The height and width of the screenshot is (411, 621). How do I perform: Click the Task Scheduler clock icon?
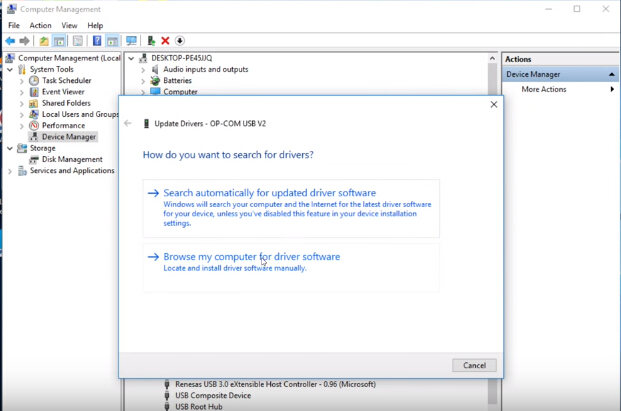pos(34,80)
